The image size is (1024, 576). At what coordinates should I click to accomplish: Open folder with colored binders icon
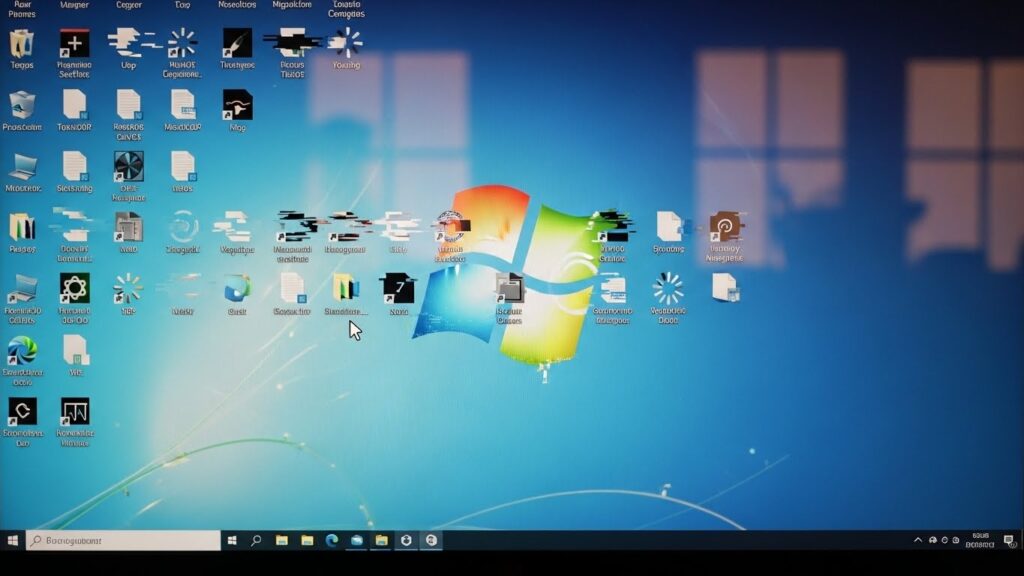(22, 227)
